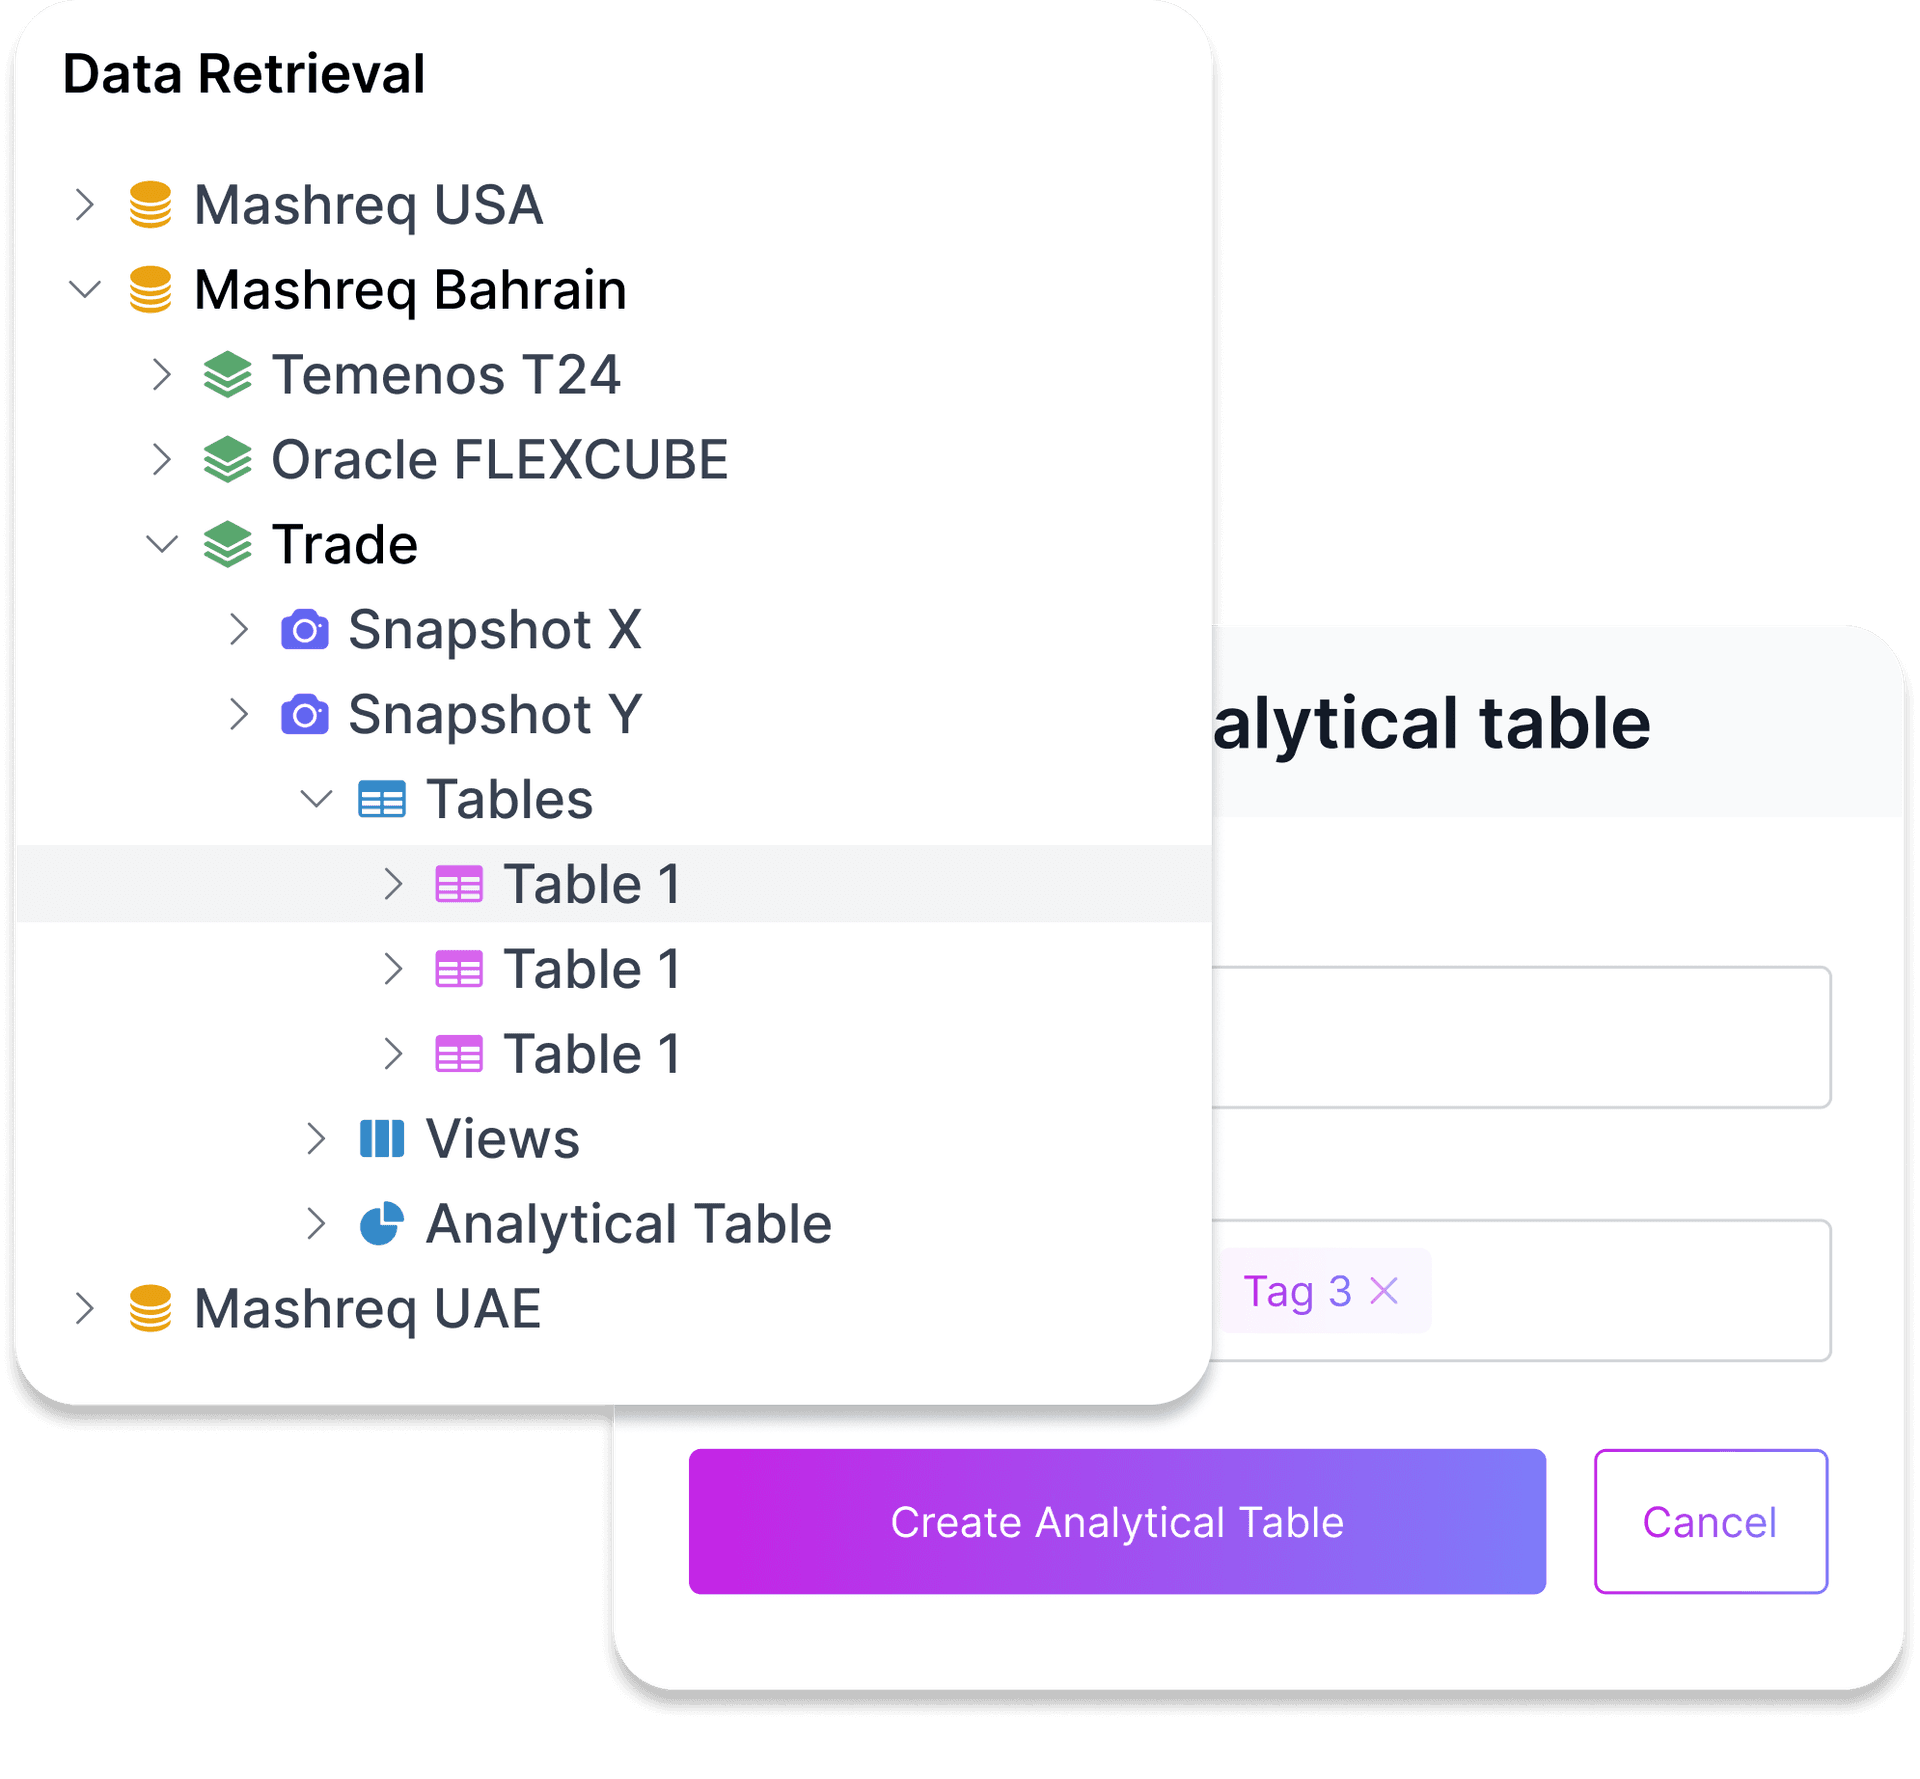Click the Analytical Table pie chart icon

(383, 1222)
